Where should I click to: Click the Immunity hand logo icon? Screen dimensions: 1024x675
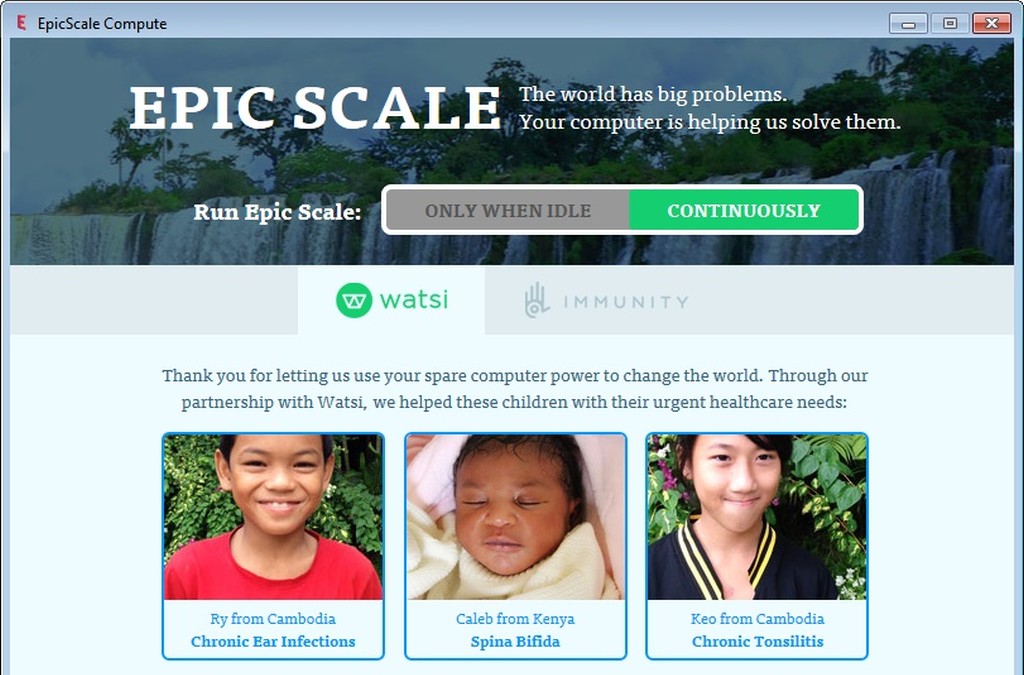click(537, 300)
